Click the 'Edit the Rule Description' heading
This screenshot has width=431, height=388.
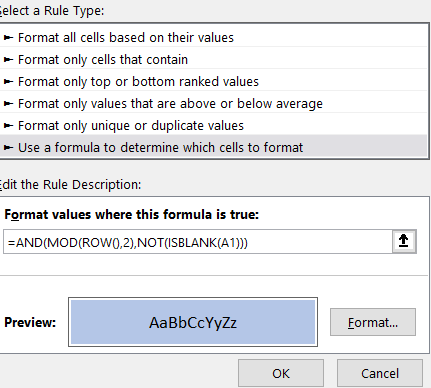click(70, 184)
